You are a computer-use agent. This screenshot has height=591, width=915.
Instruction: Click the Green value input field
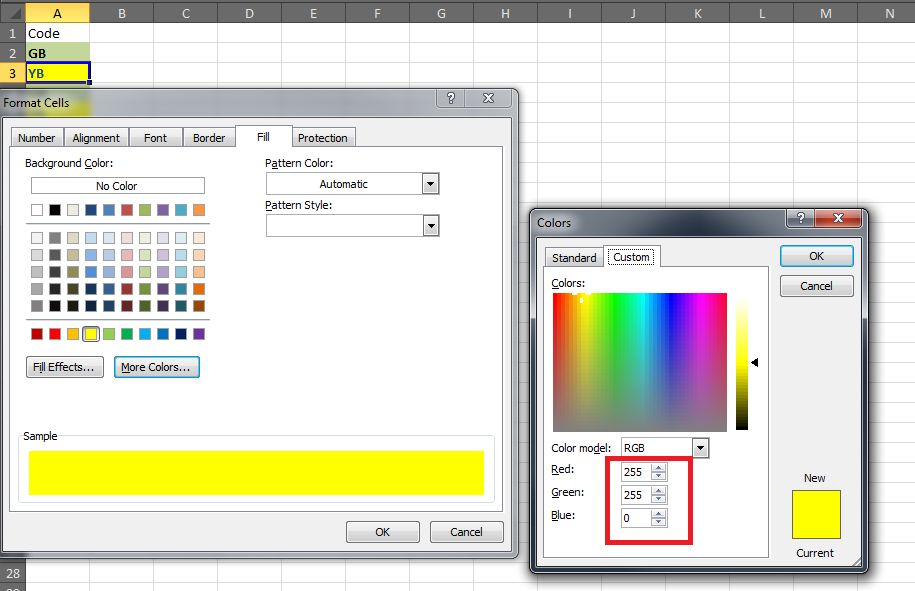point(637,495)
